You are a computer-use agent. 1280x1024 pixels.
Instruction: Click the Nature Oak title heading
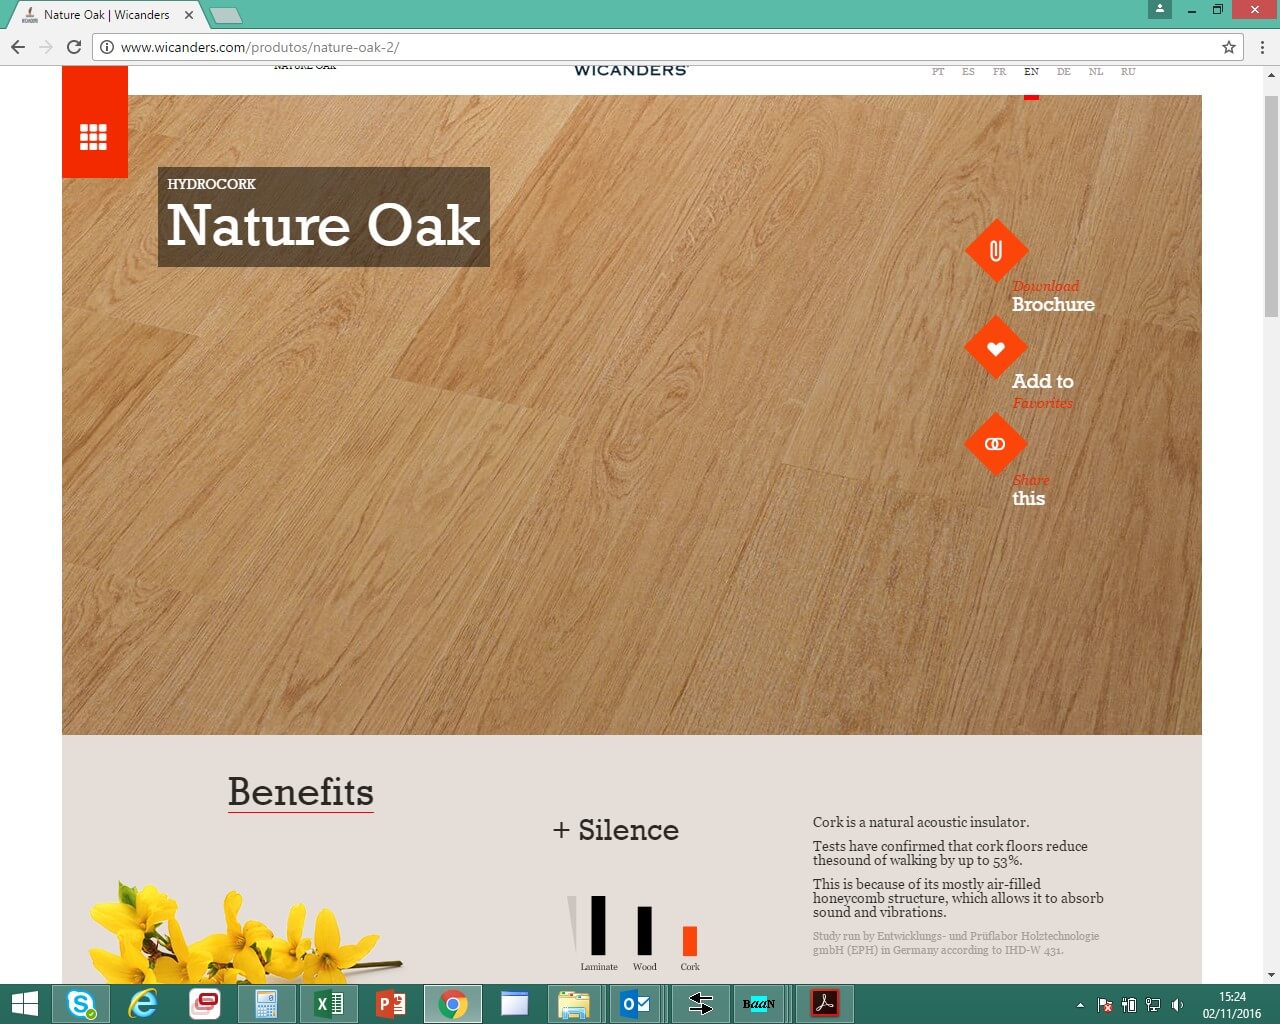click(324, 225)
